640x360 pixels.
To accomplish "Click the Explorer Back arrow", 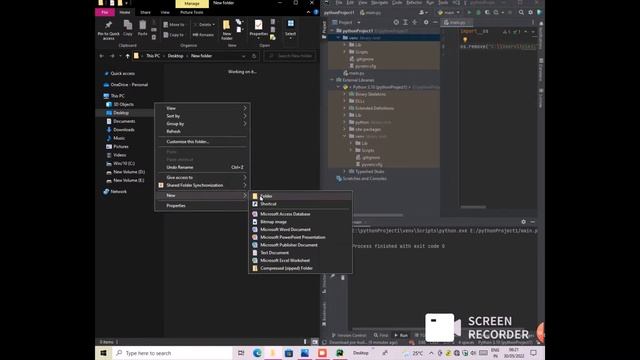I will pos(102,56).
